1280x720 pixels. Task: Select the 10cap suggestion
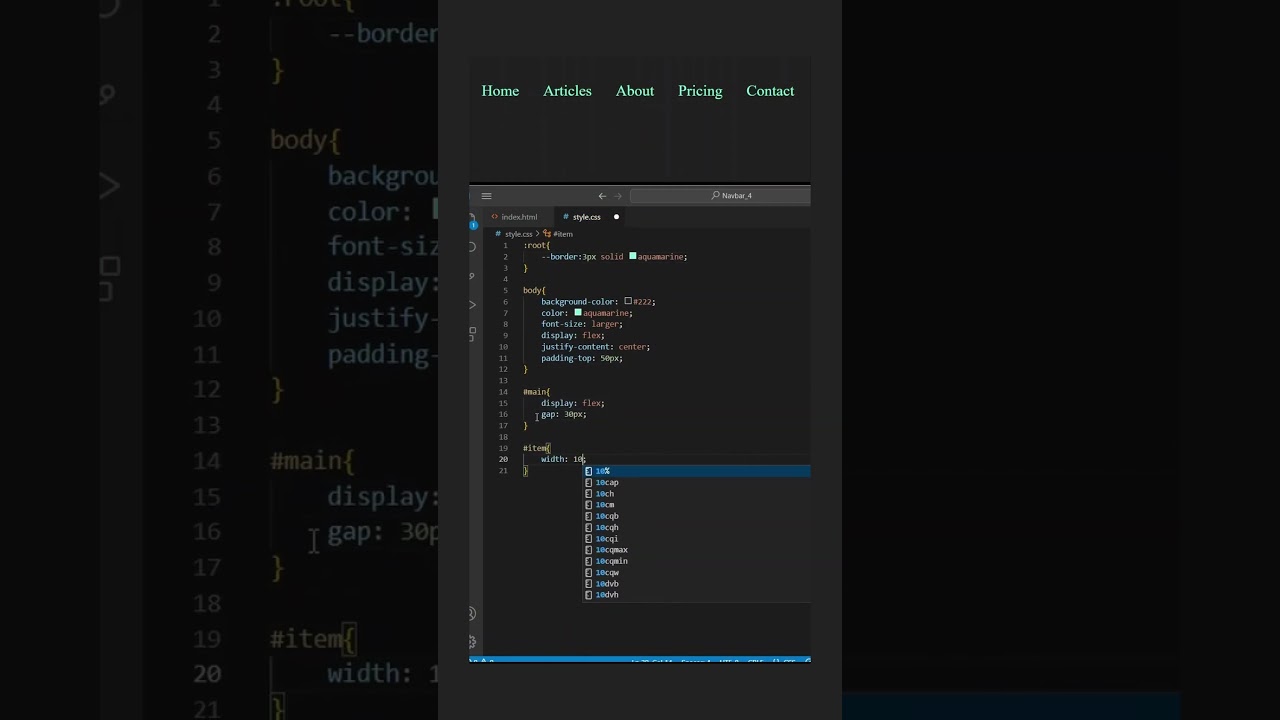(697, 482)
